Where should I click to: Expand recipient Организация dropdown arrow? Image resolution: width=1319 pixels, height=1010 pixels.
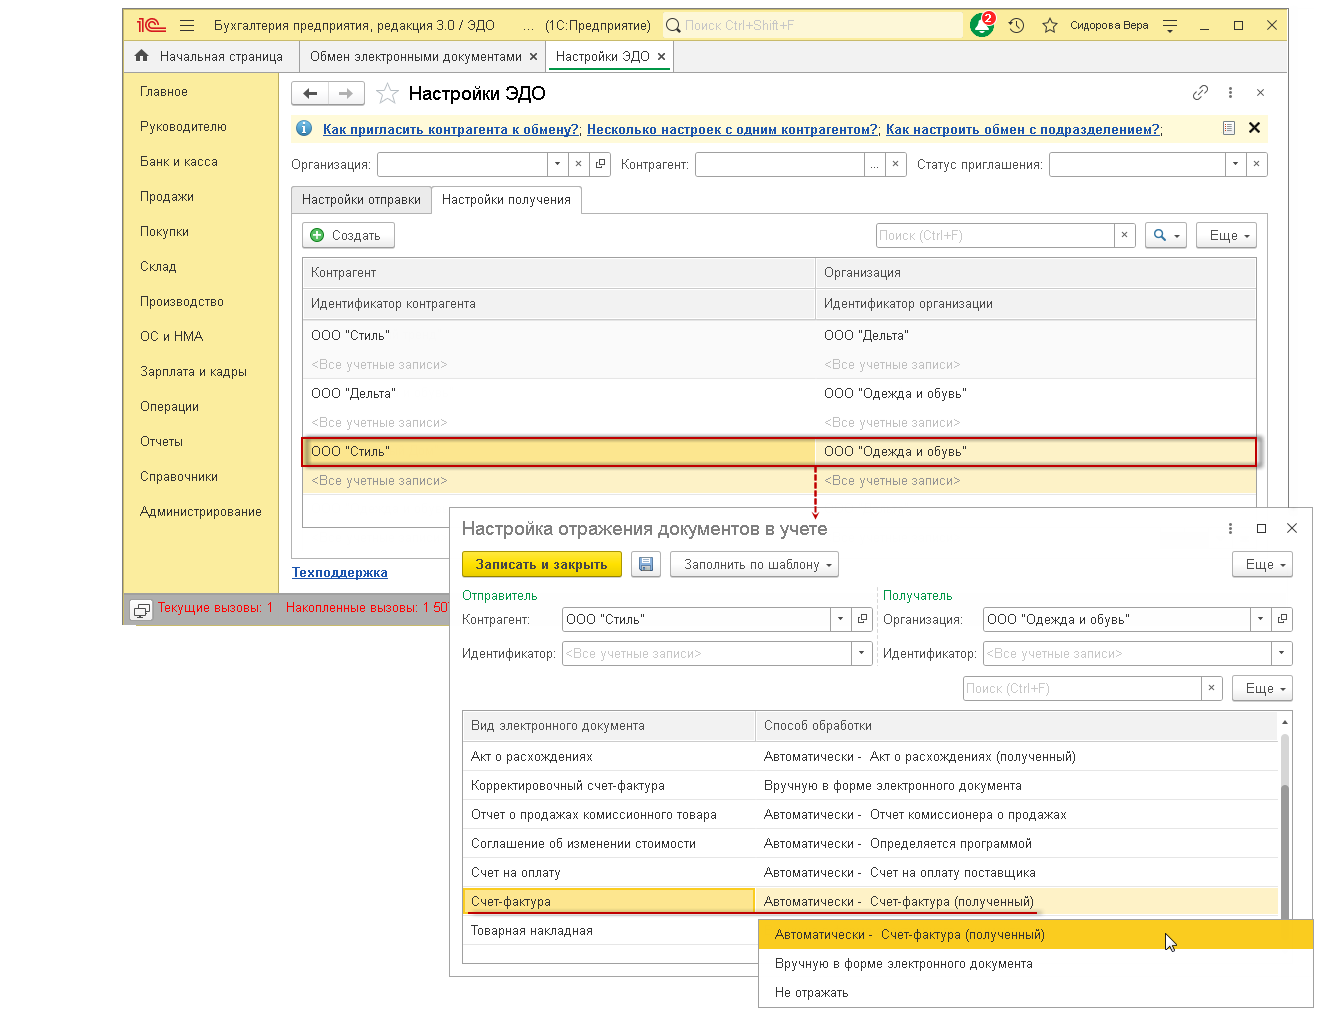(x=1260, y=619)
